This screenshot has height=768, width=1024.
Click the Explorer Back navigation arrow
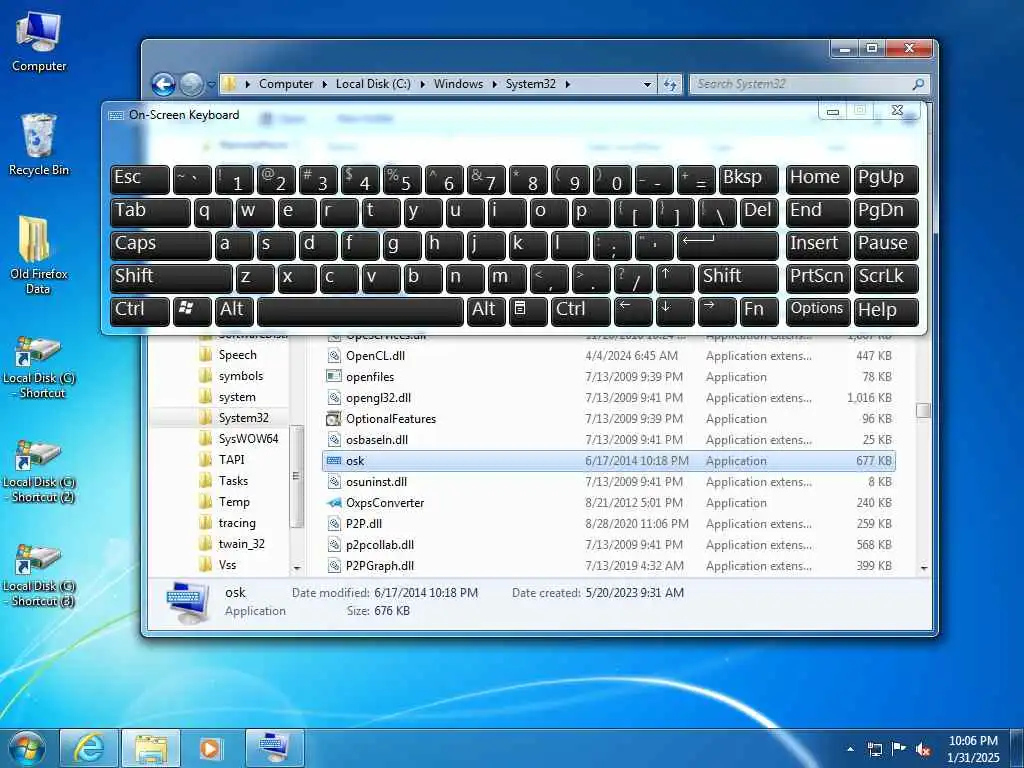click(x=163, y=84)
